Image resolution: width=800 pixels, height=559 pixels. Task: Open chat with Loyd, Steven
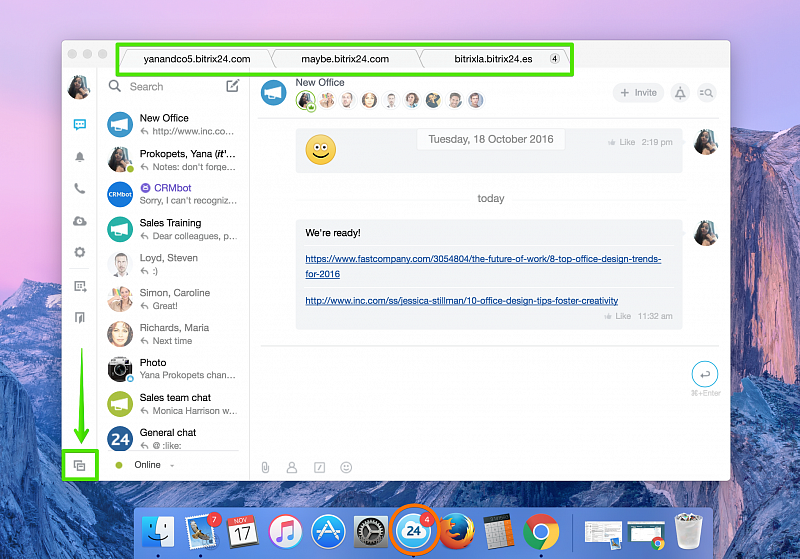coord(173,264)
